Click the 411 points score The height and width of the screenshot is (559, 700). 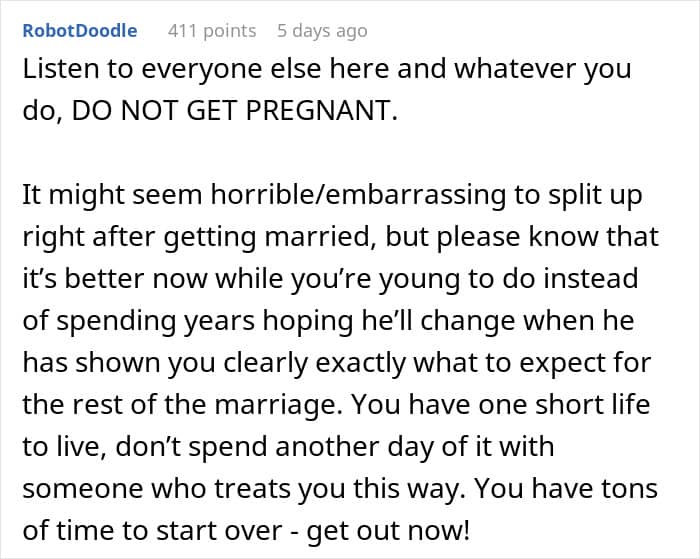coord(212,31)
